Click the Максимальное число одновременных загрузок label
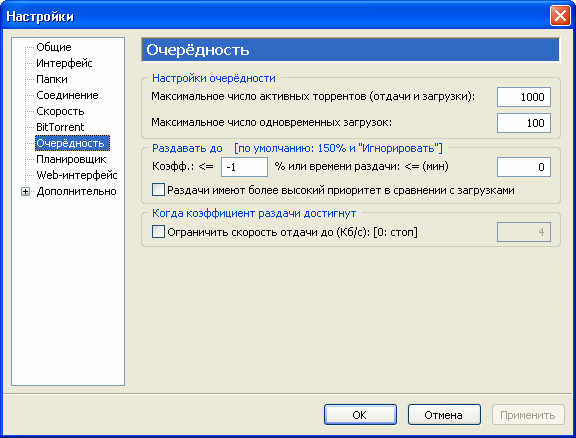The width and height of the screenshot is (576, 438). (x=272, y=122)
